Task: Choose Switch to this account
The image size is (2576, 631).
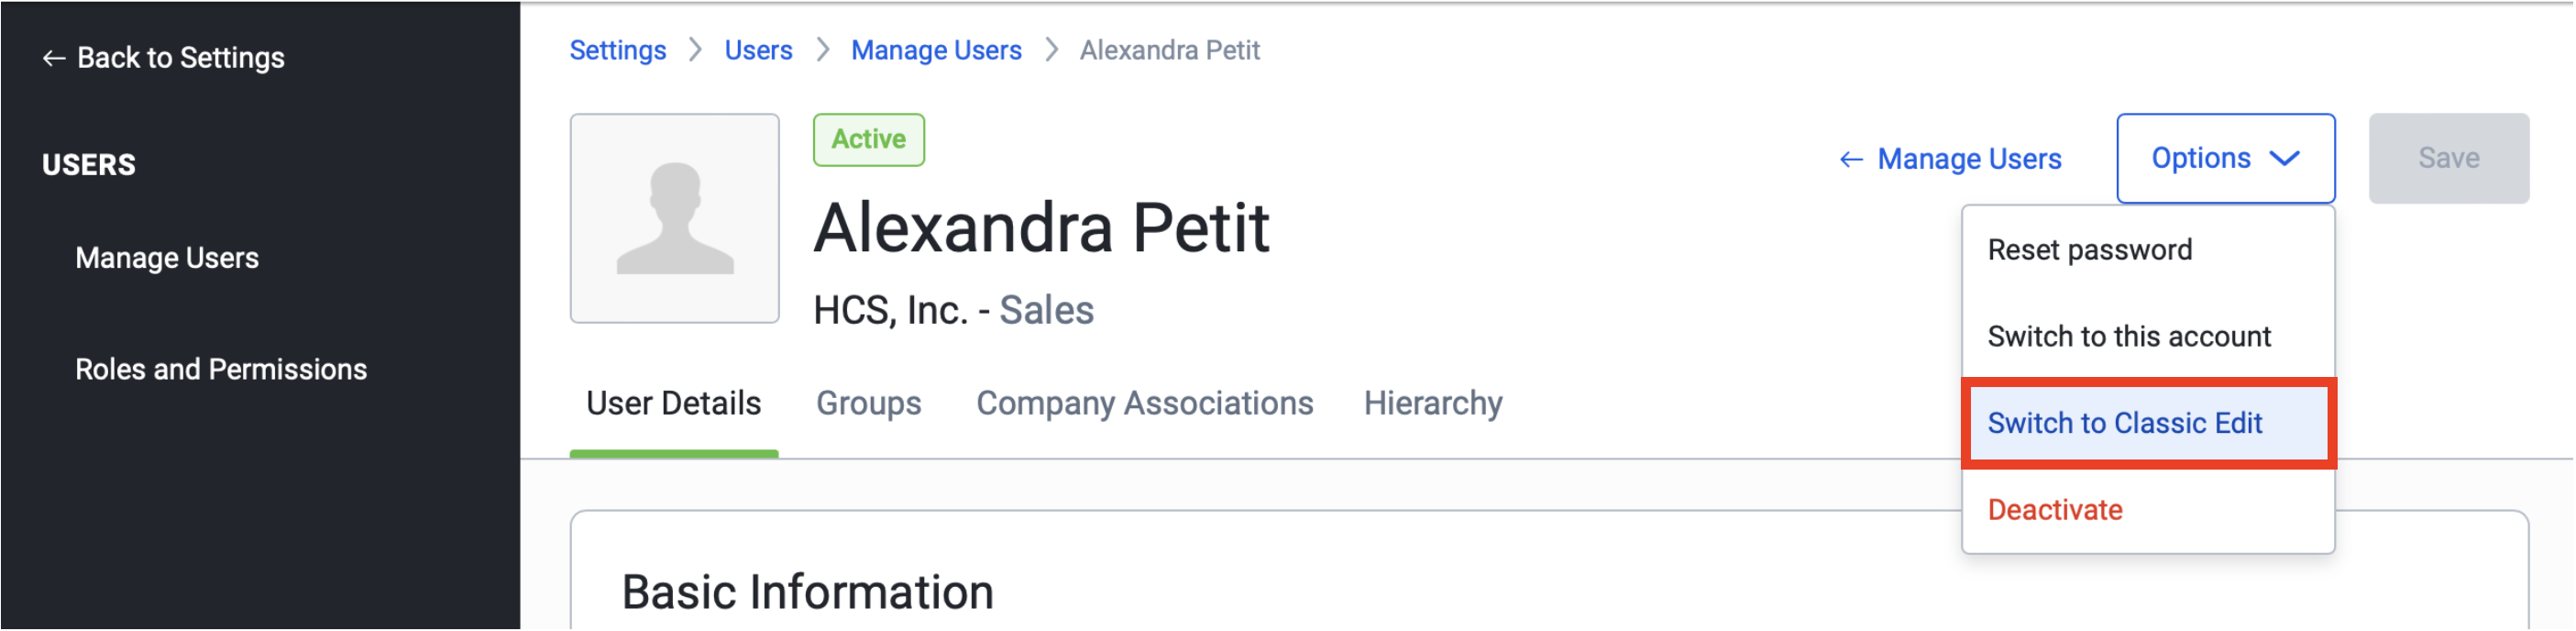Action: 2129,337
